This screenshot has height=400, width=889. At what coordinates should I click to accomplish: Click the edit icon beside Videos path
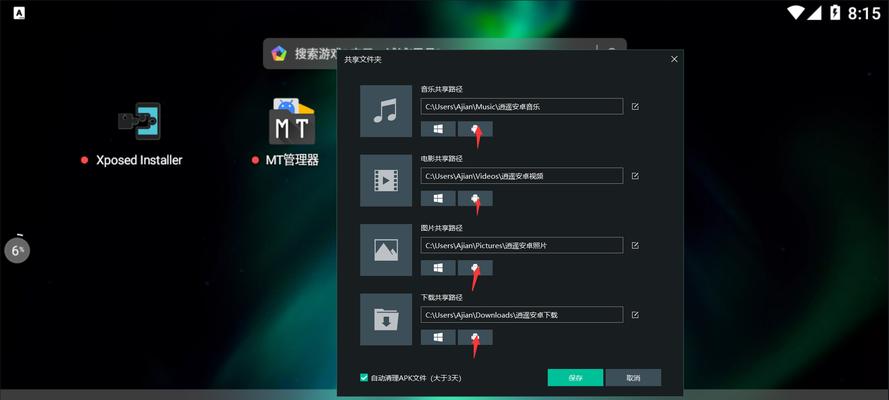coord(635,176)
